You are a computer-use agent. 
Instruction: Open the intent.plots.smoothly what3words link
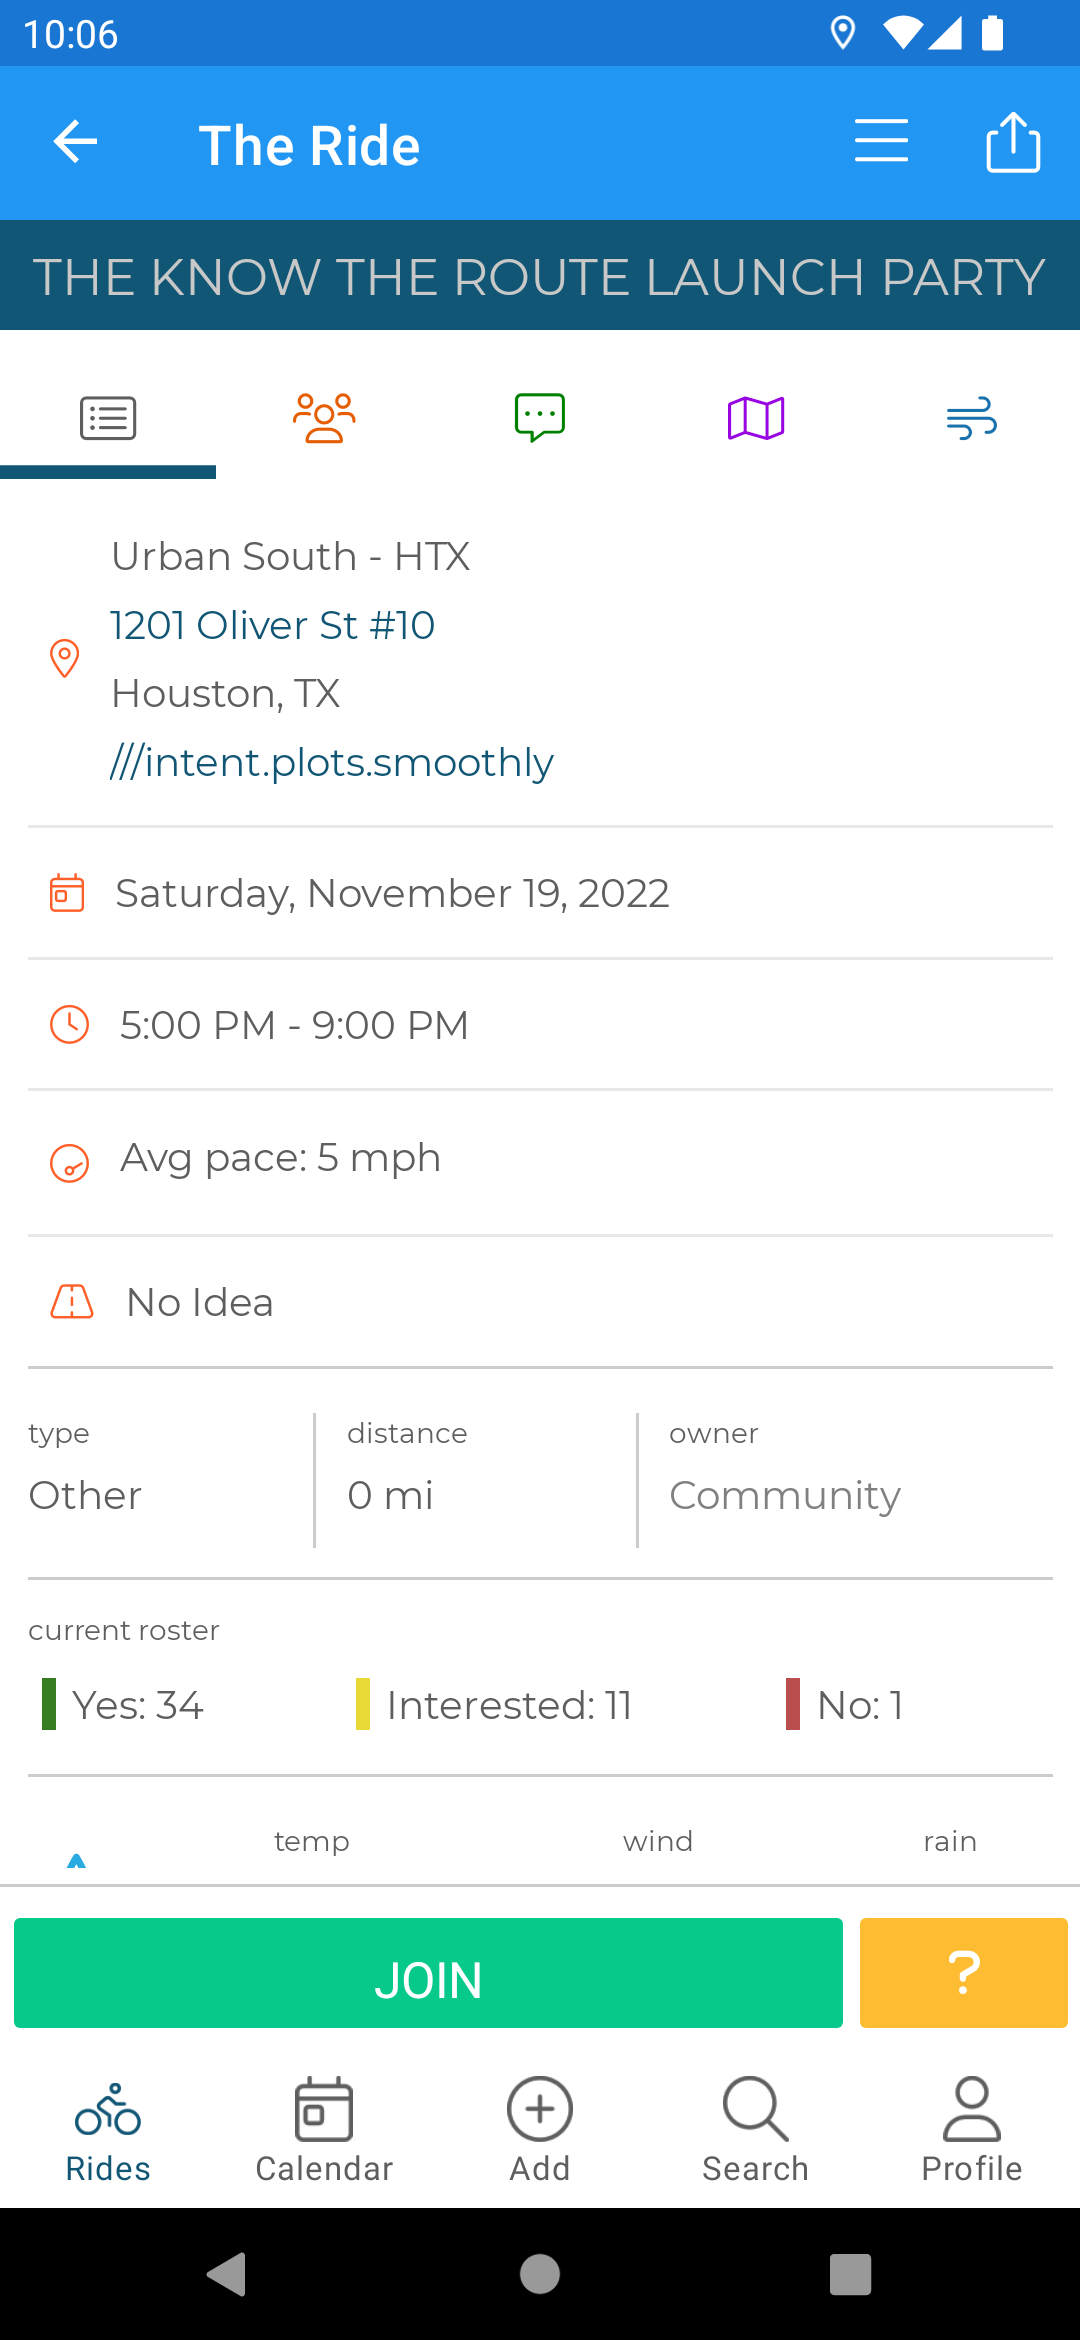tap(332, 762)
